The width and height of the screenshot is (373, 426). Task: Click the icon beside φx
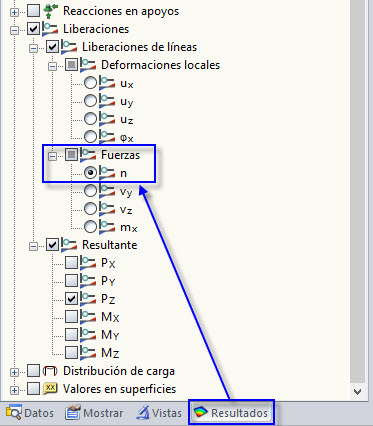coord(107,137)
